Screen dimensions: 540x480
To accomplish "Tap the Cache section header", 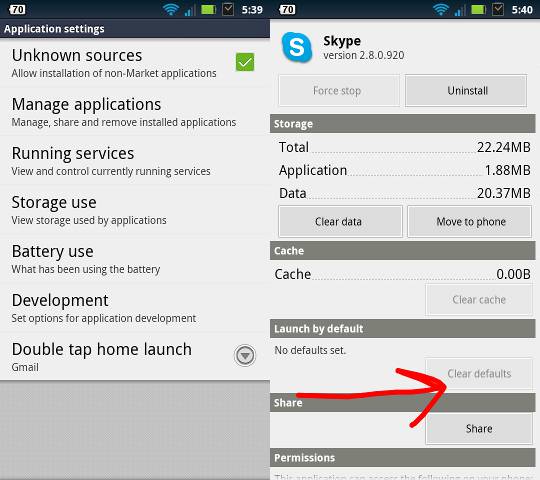I will point(403,250).
